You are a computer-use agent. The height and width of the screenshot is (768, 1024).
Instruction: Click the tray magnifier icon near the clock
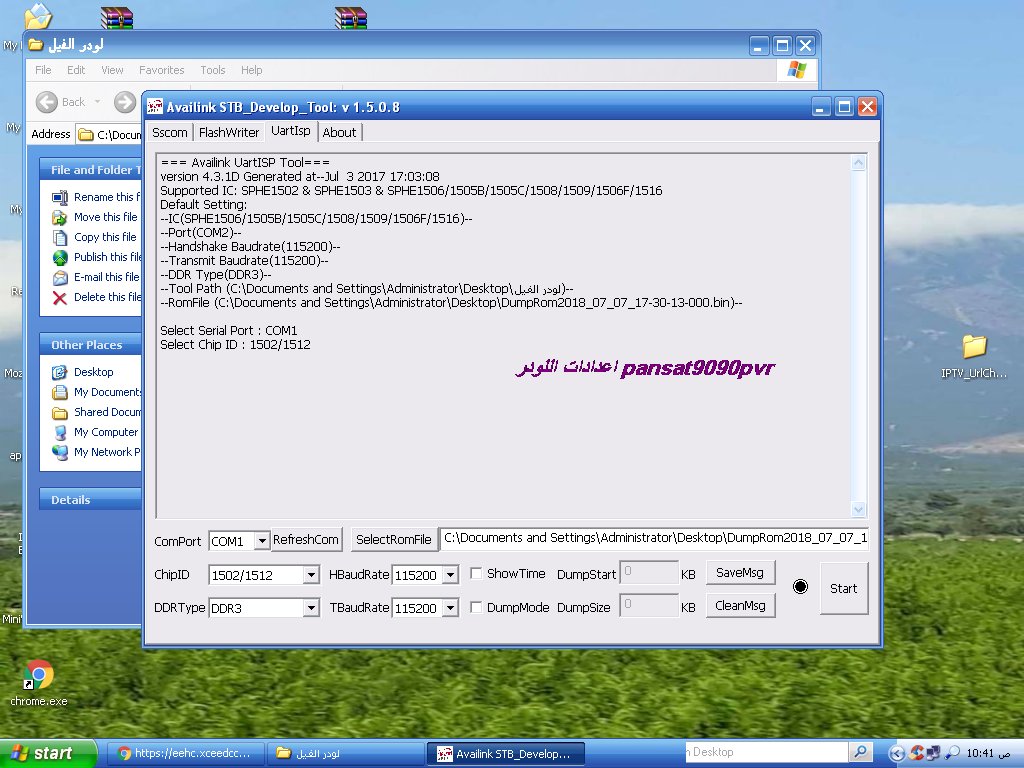coord(953,754)
